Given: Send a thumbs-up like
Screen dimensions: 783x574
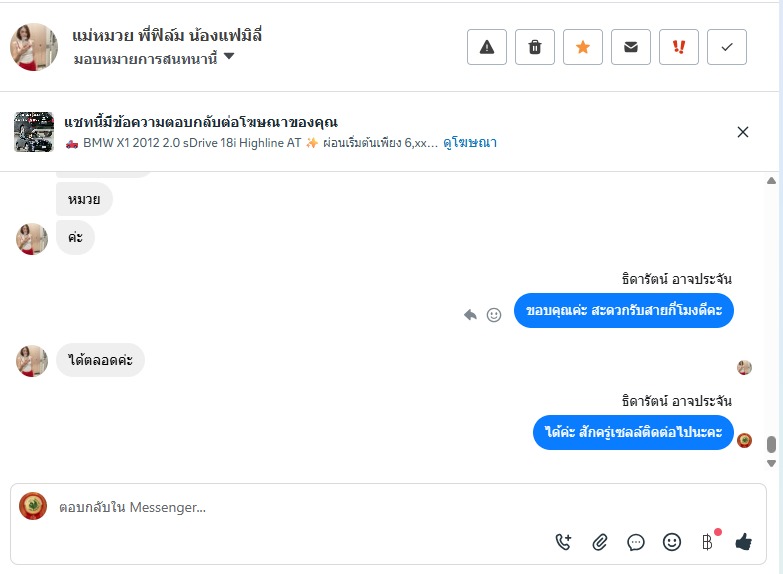Looking at the screenshot, I should pos(743,542).
